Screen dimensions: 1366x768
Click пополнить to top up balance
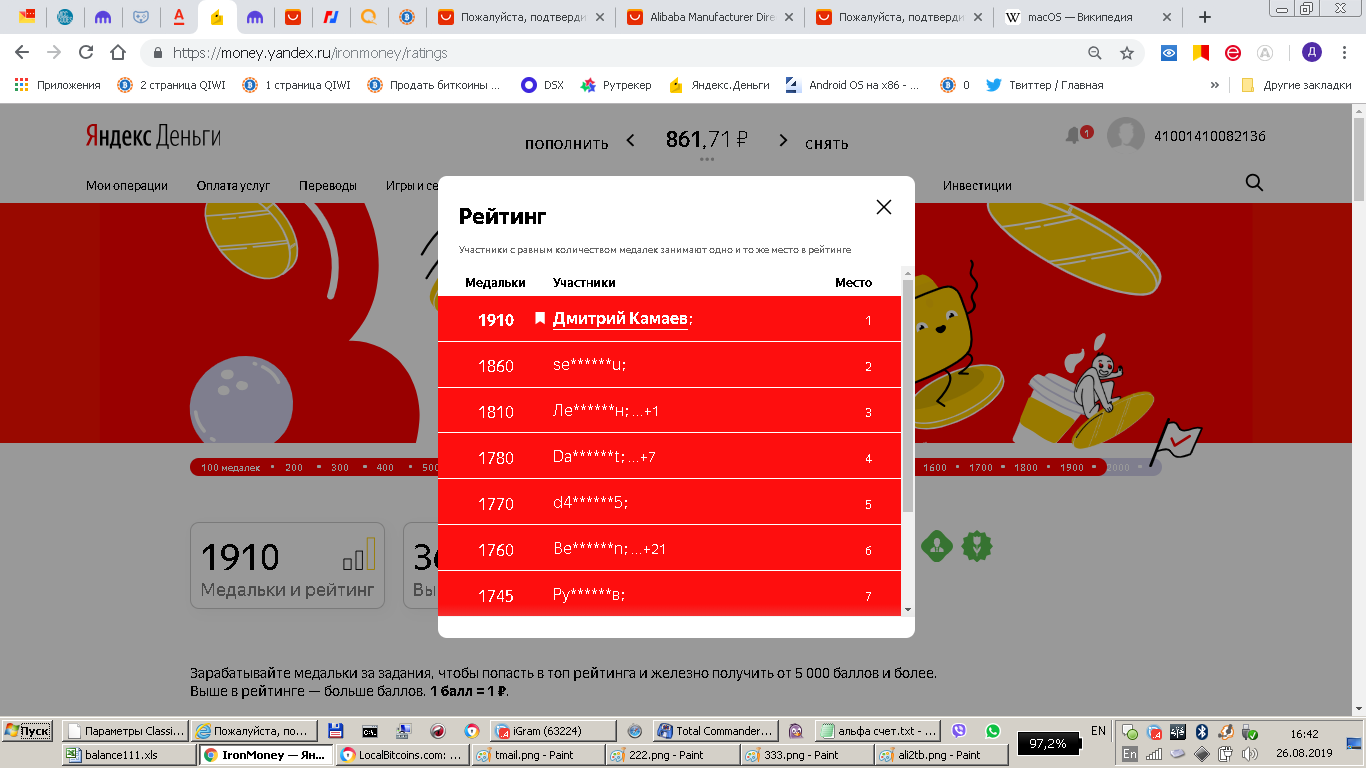click(566, 143)
